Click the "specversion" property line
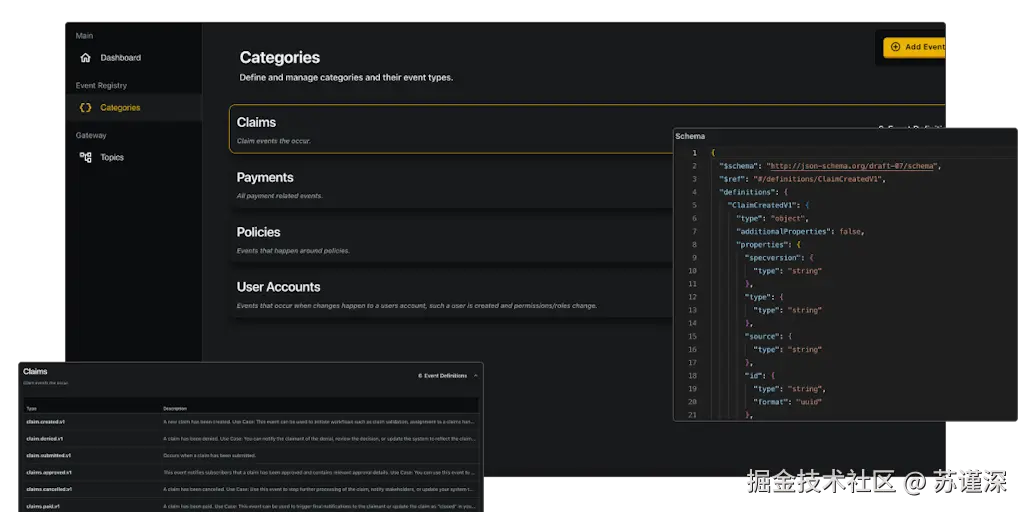 pyautogui.click(x=779, y=257)
